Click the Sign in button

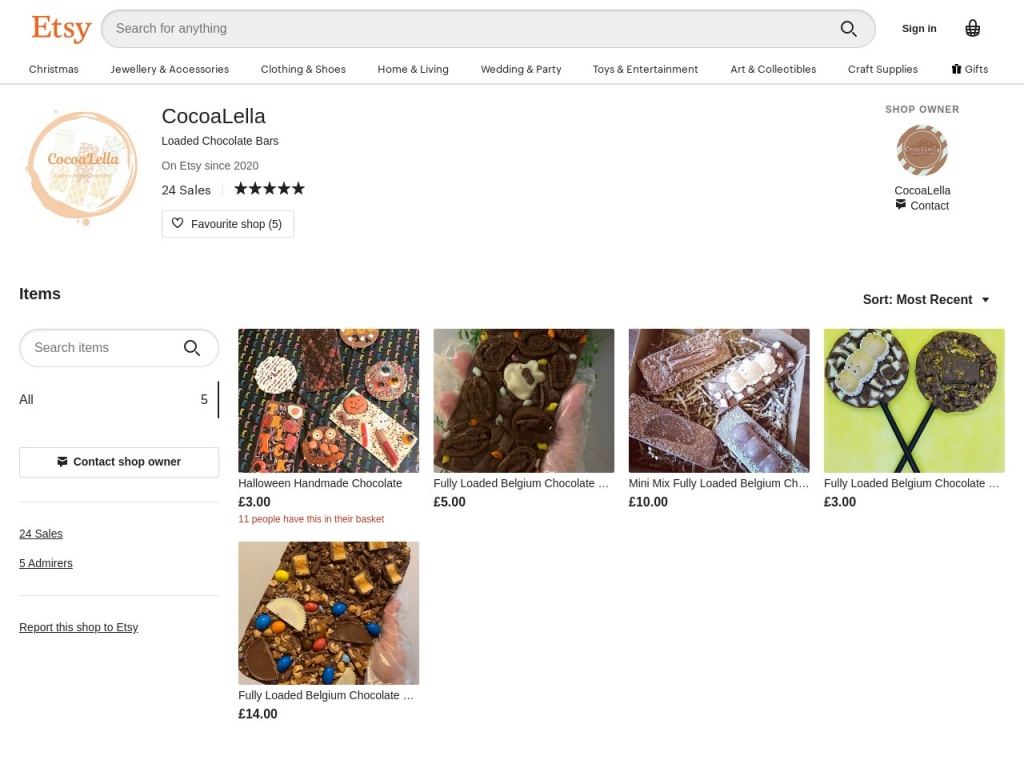tap(919, 28)
